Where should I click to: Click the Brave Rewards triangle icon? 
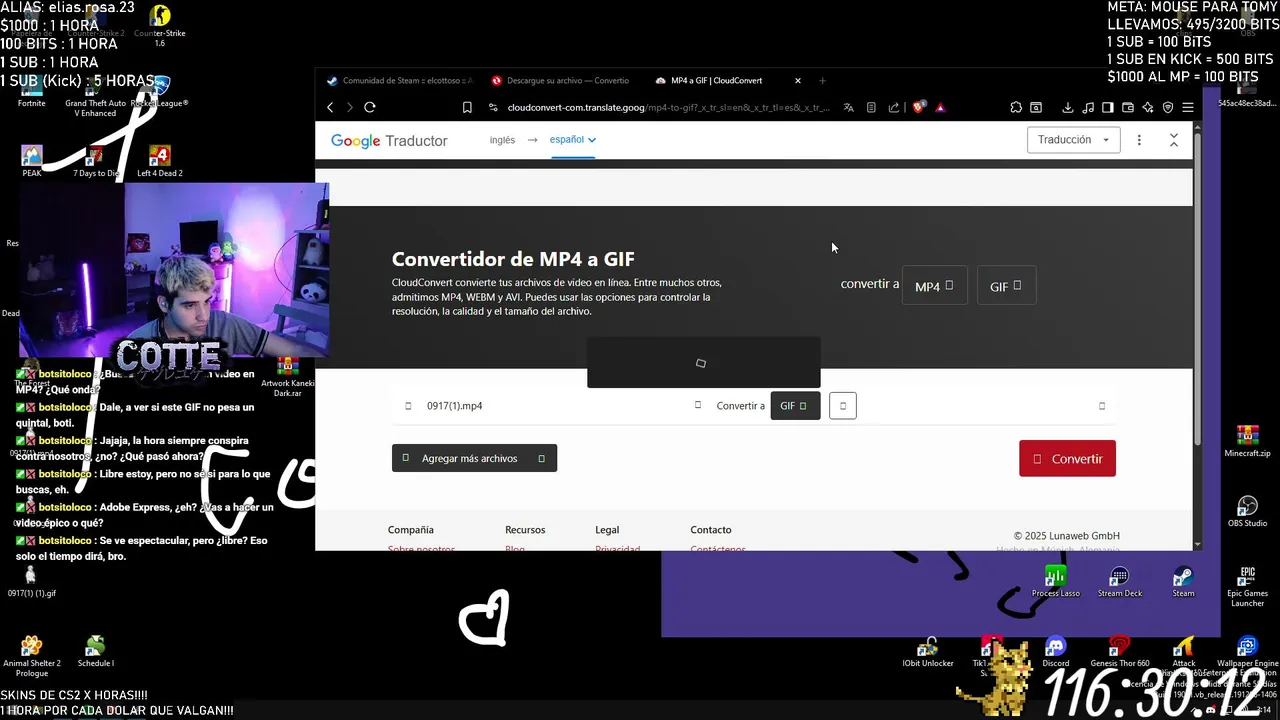(x=940, y=107)
